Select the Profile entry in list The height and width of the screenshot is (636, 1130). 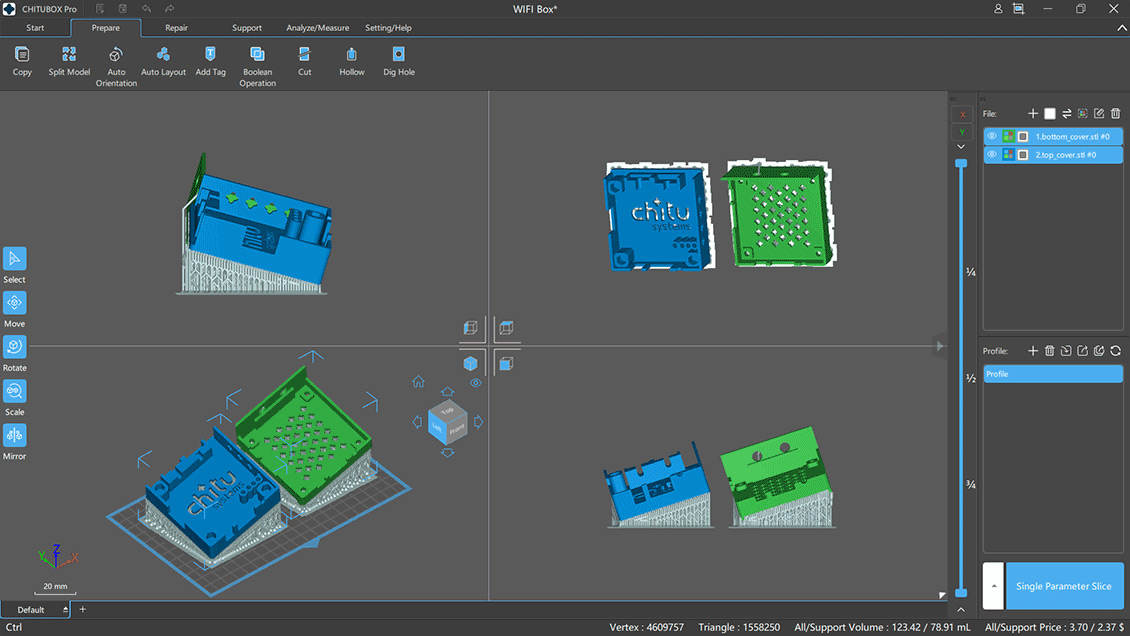1053,374
